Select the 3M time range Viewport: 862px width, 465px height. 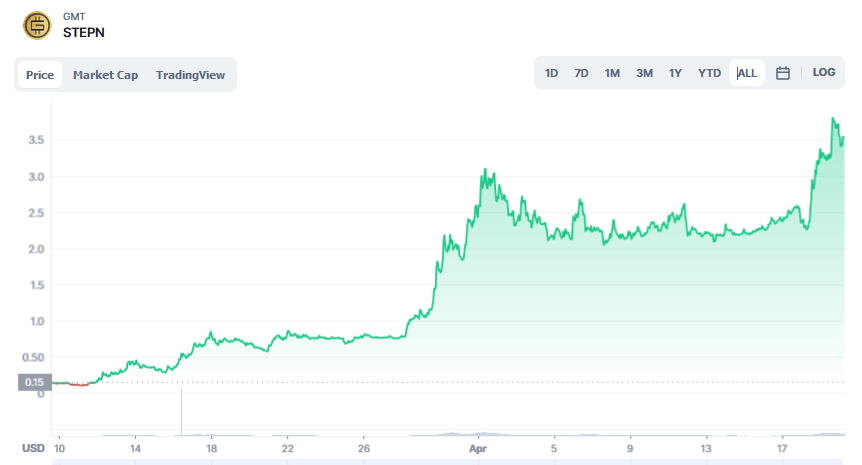[644, 73]
